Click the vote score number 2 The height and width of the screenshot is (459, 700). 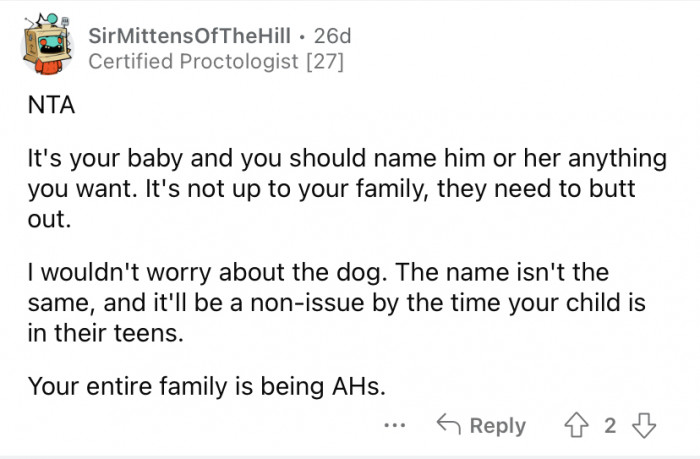(x=610, y=425)
